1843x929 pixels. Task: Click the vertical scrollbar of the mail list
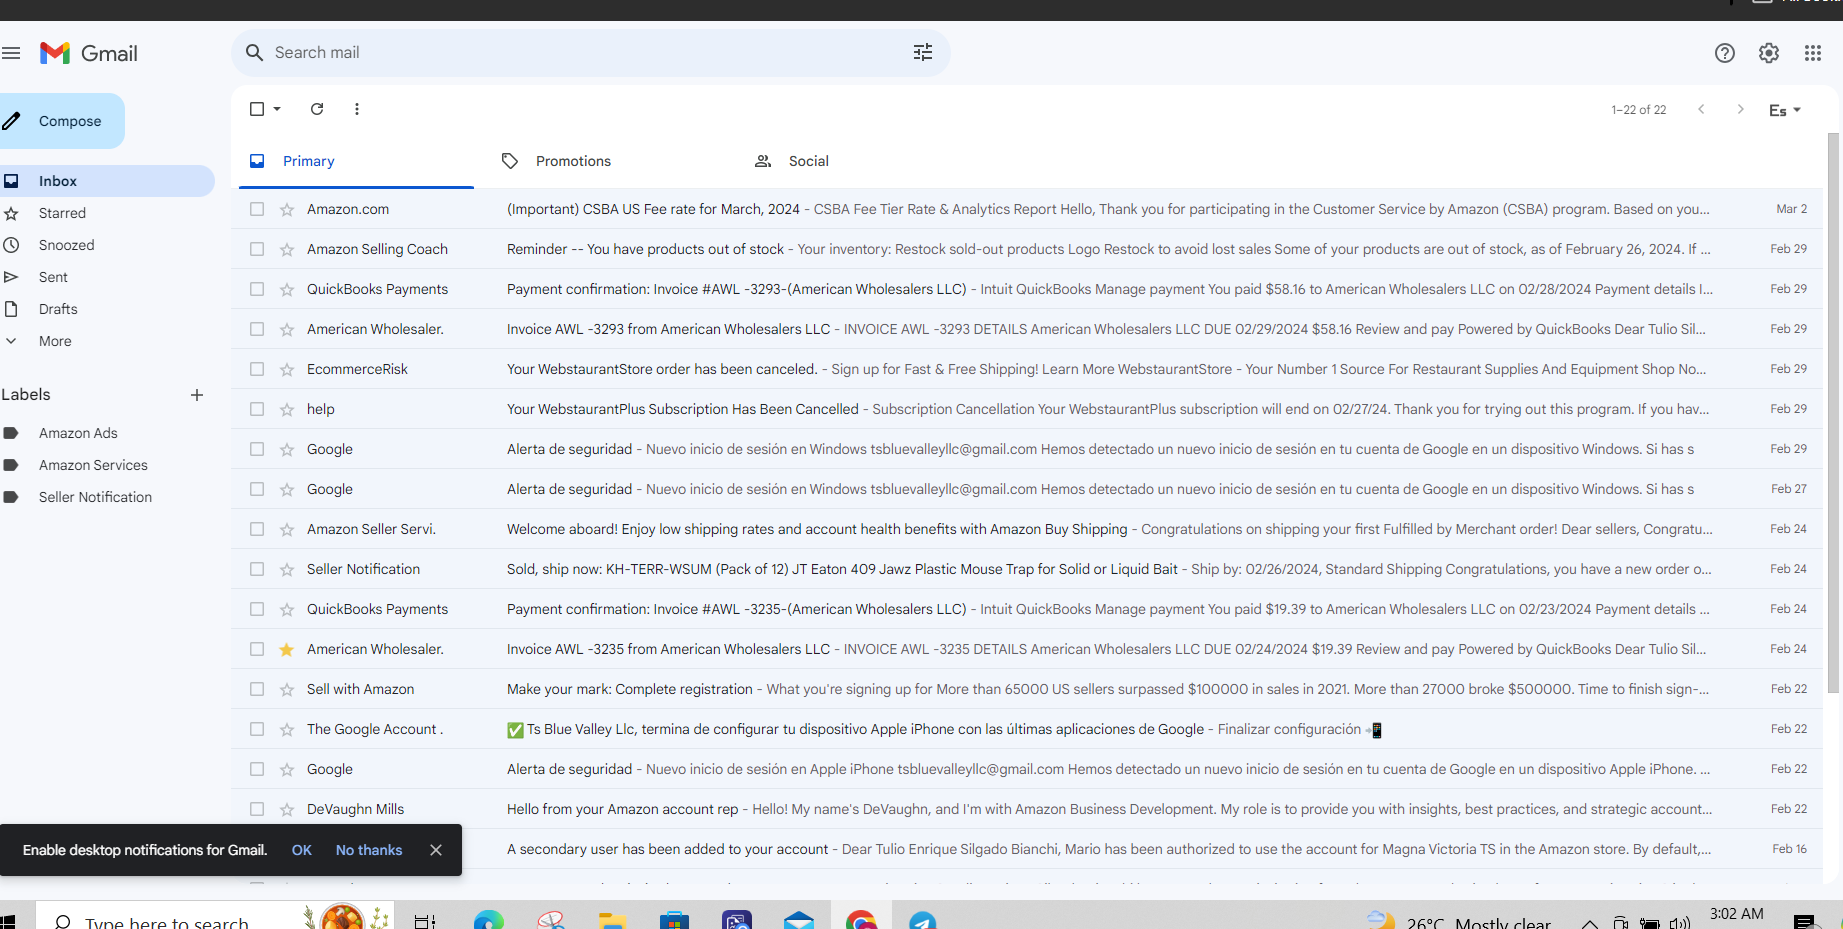[1833, 412]
